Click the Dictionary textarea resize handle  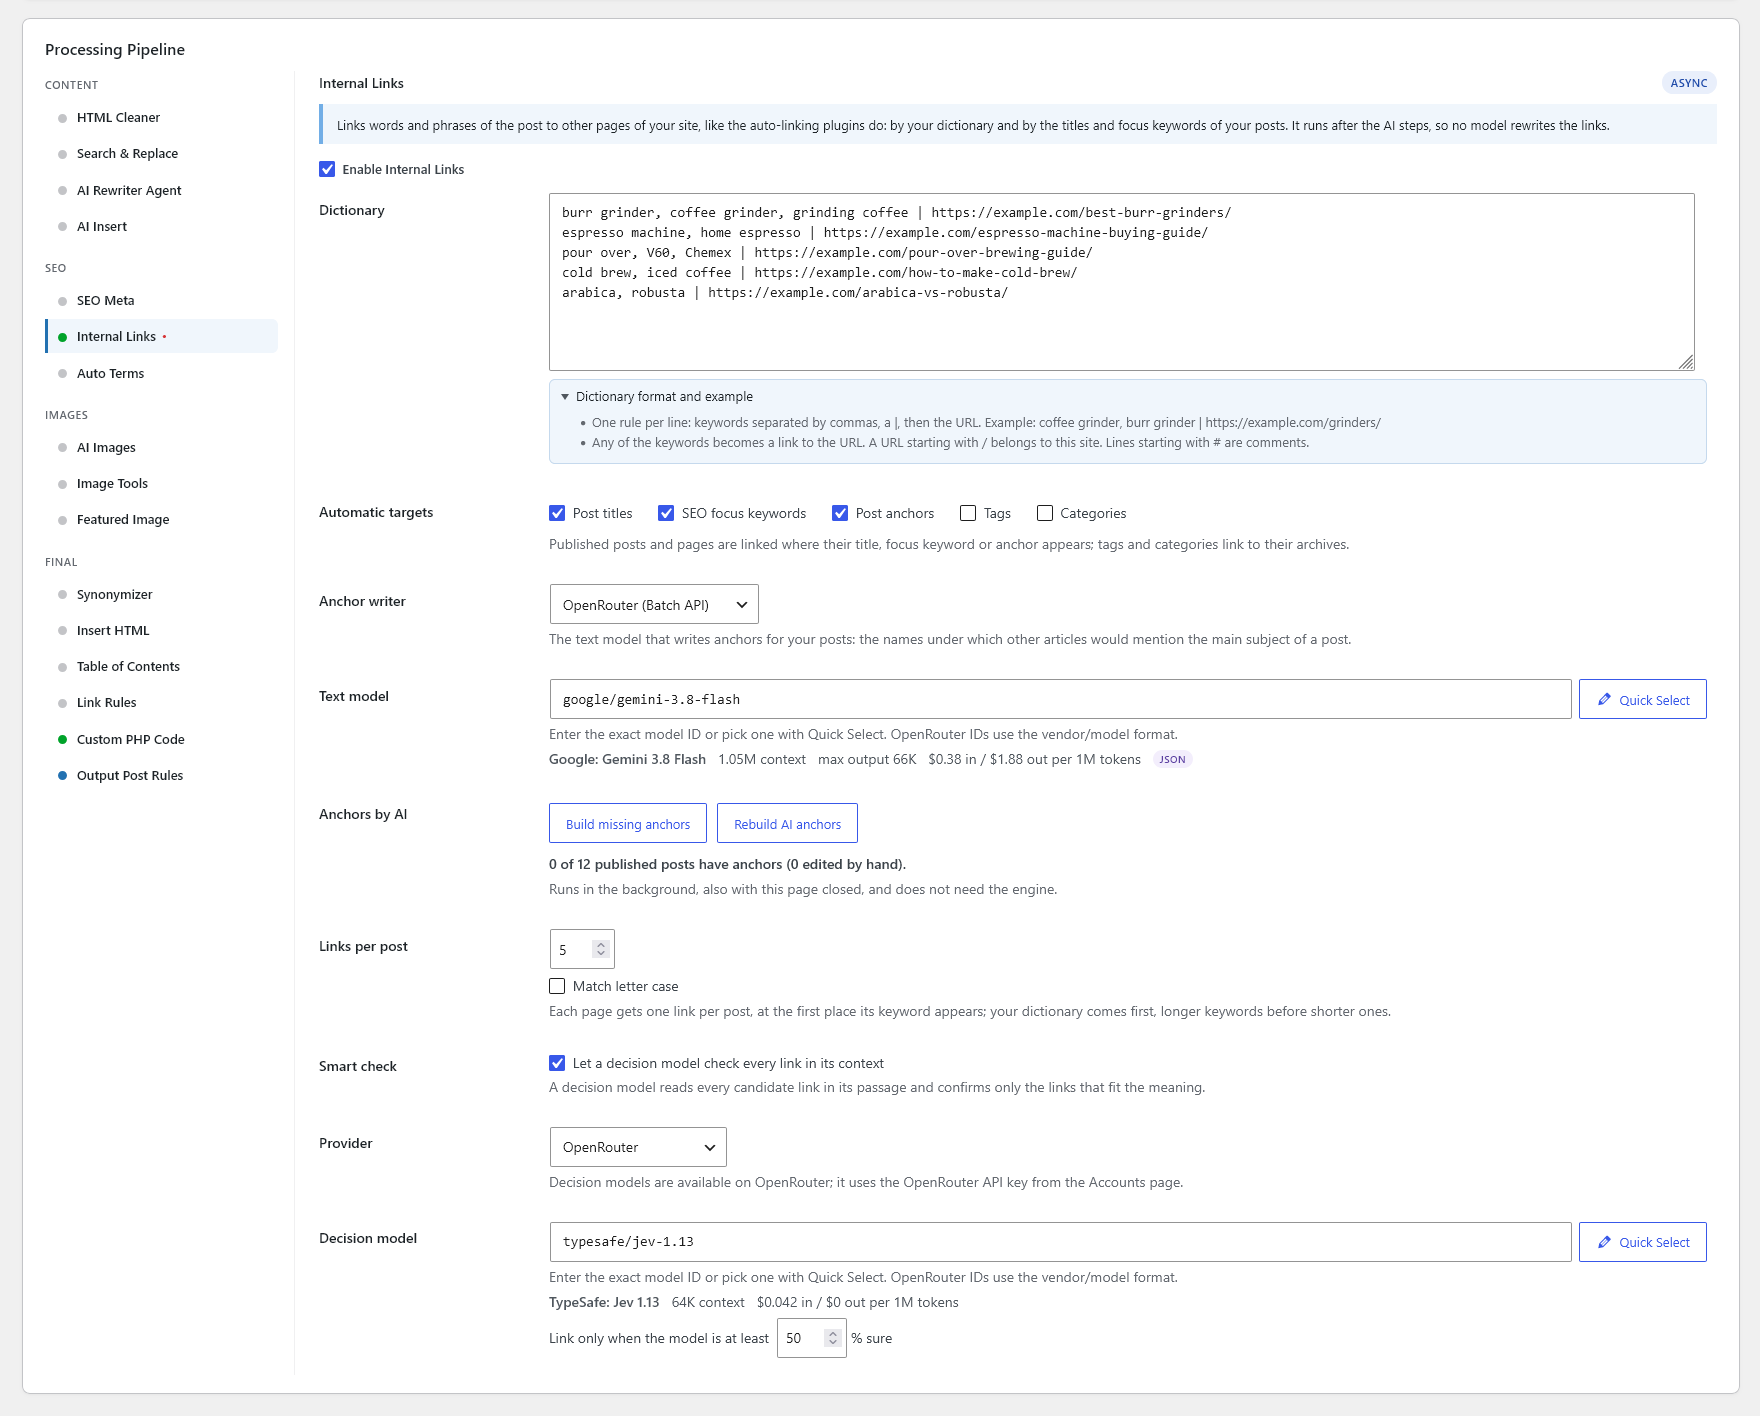[x=1686, y=362]
